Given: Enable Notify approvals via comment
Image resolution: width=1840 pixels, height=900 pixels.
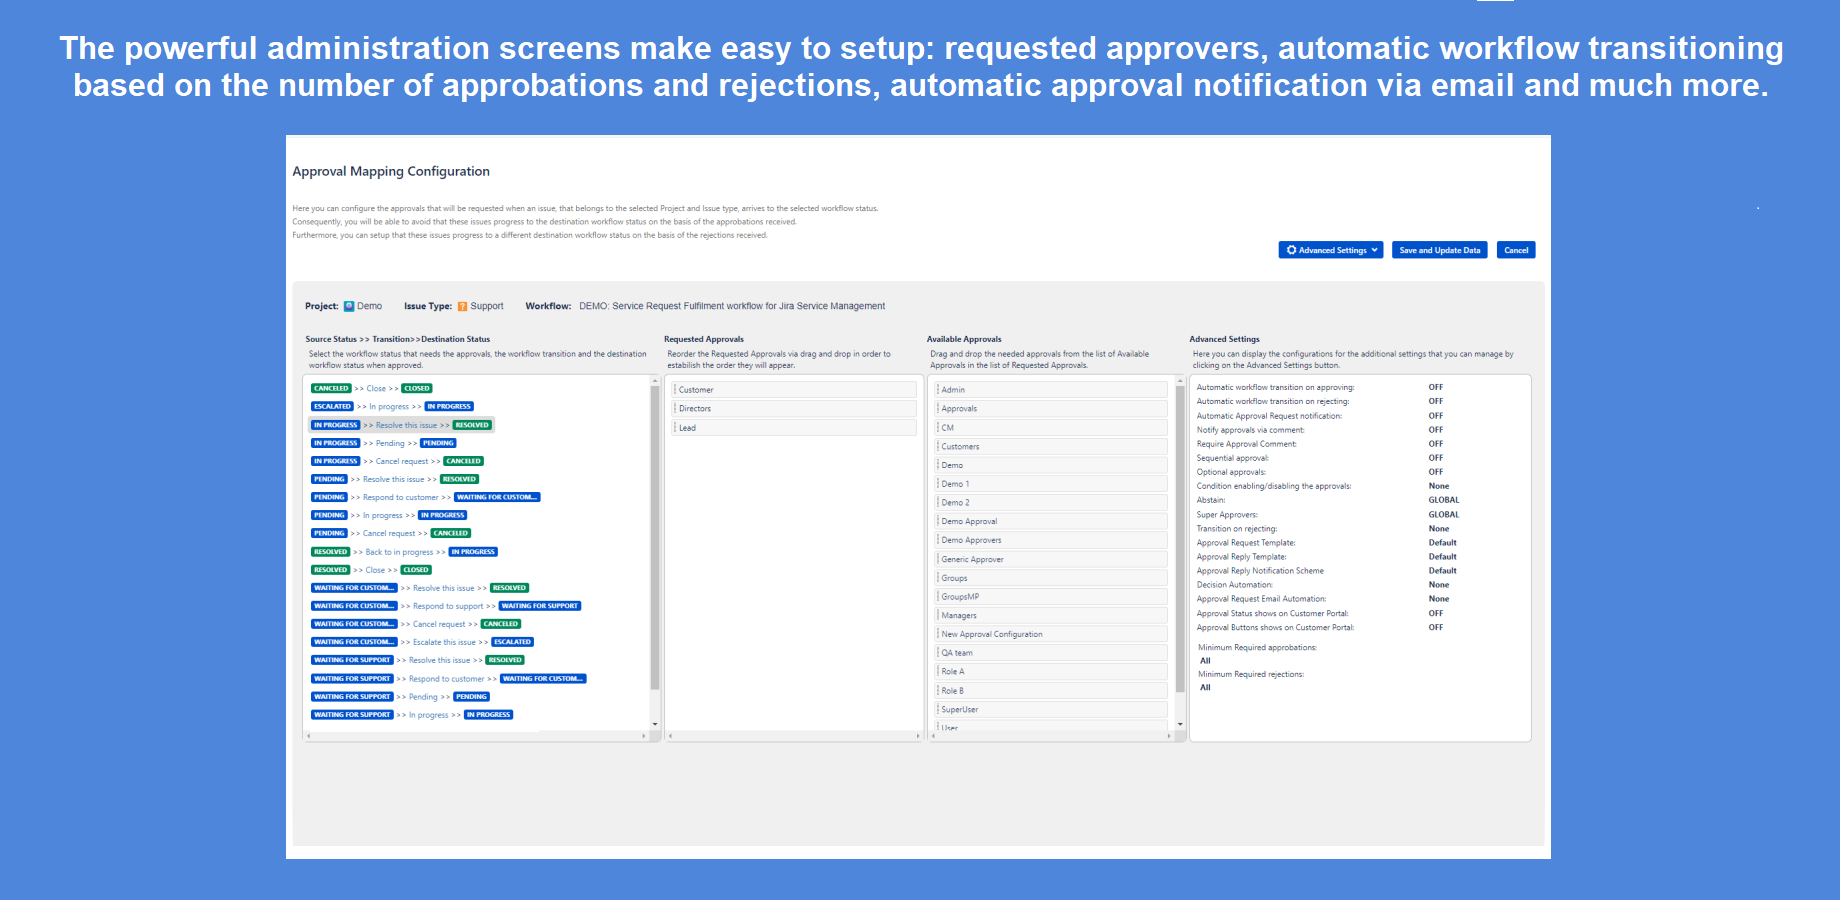Looking at the screenshot, I should coord(1436,429).
